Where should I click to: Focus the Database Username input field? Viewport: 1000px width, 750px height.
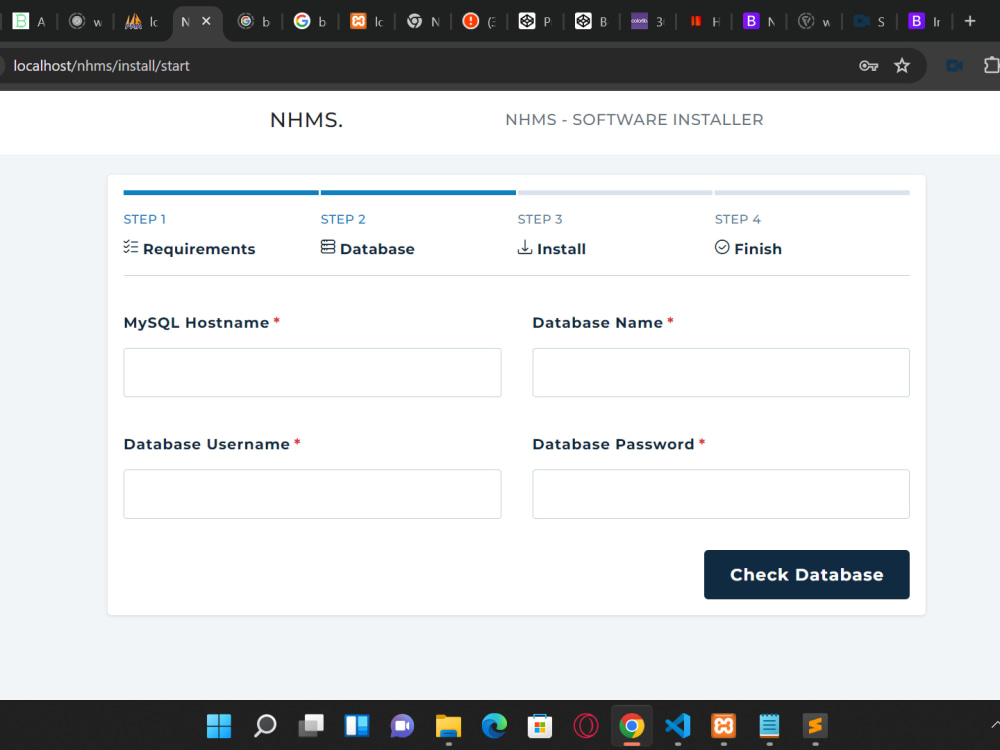pos(312,494)
